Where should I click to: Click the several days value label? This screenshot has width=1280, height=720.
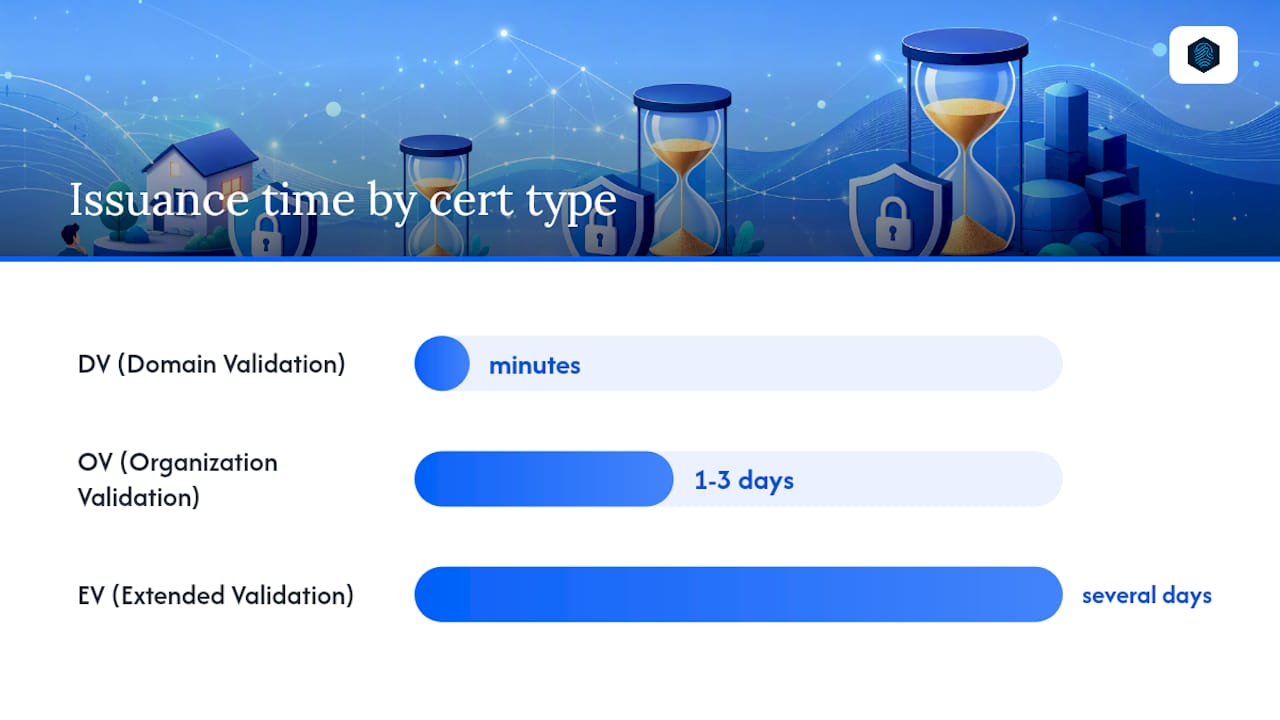point(1147,595)
